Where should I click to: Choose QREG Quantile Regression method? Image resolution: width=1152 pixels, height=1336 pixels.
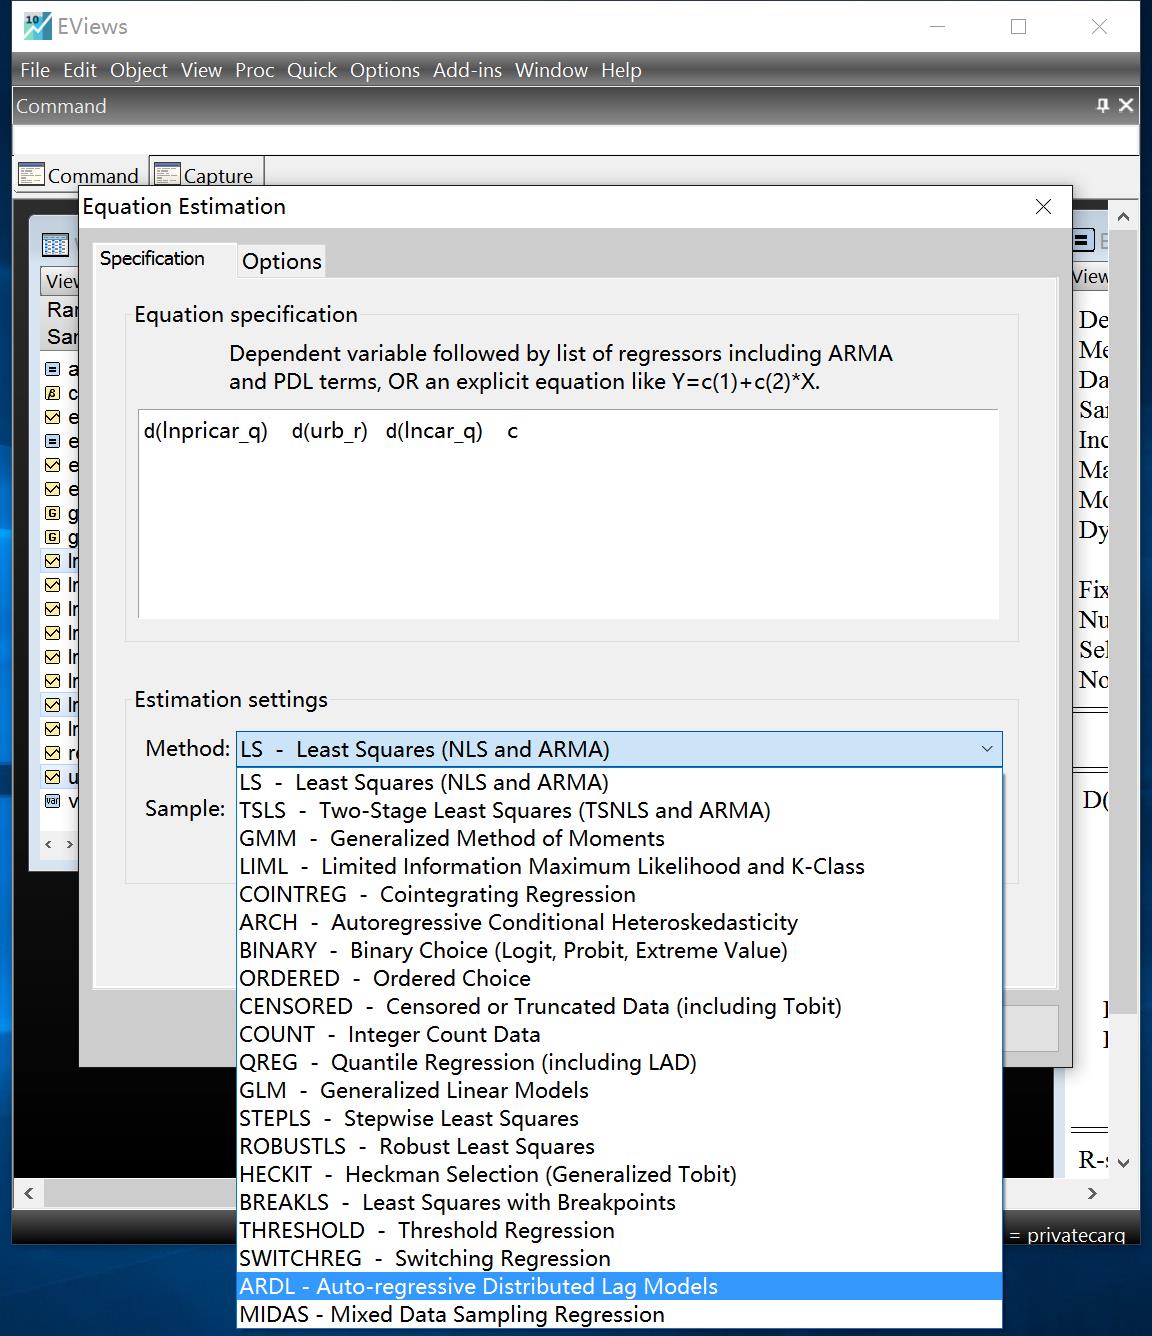point(619,1062)
